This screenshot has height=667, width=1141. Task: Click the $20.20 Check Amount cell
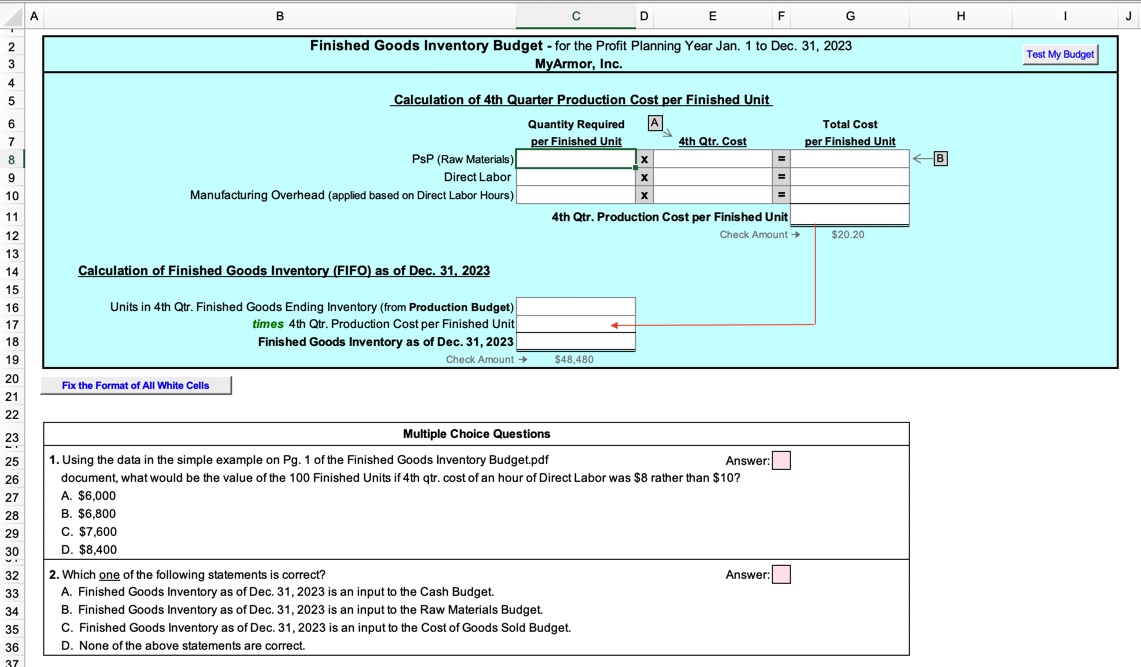849,234
